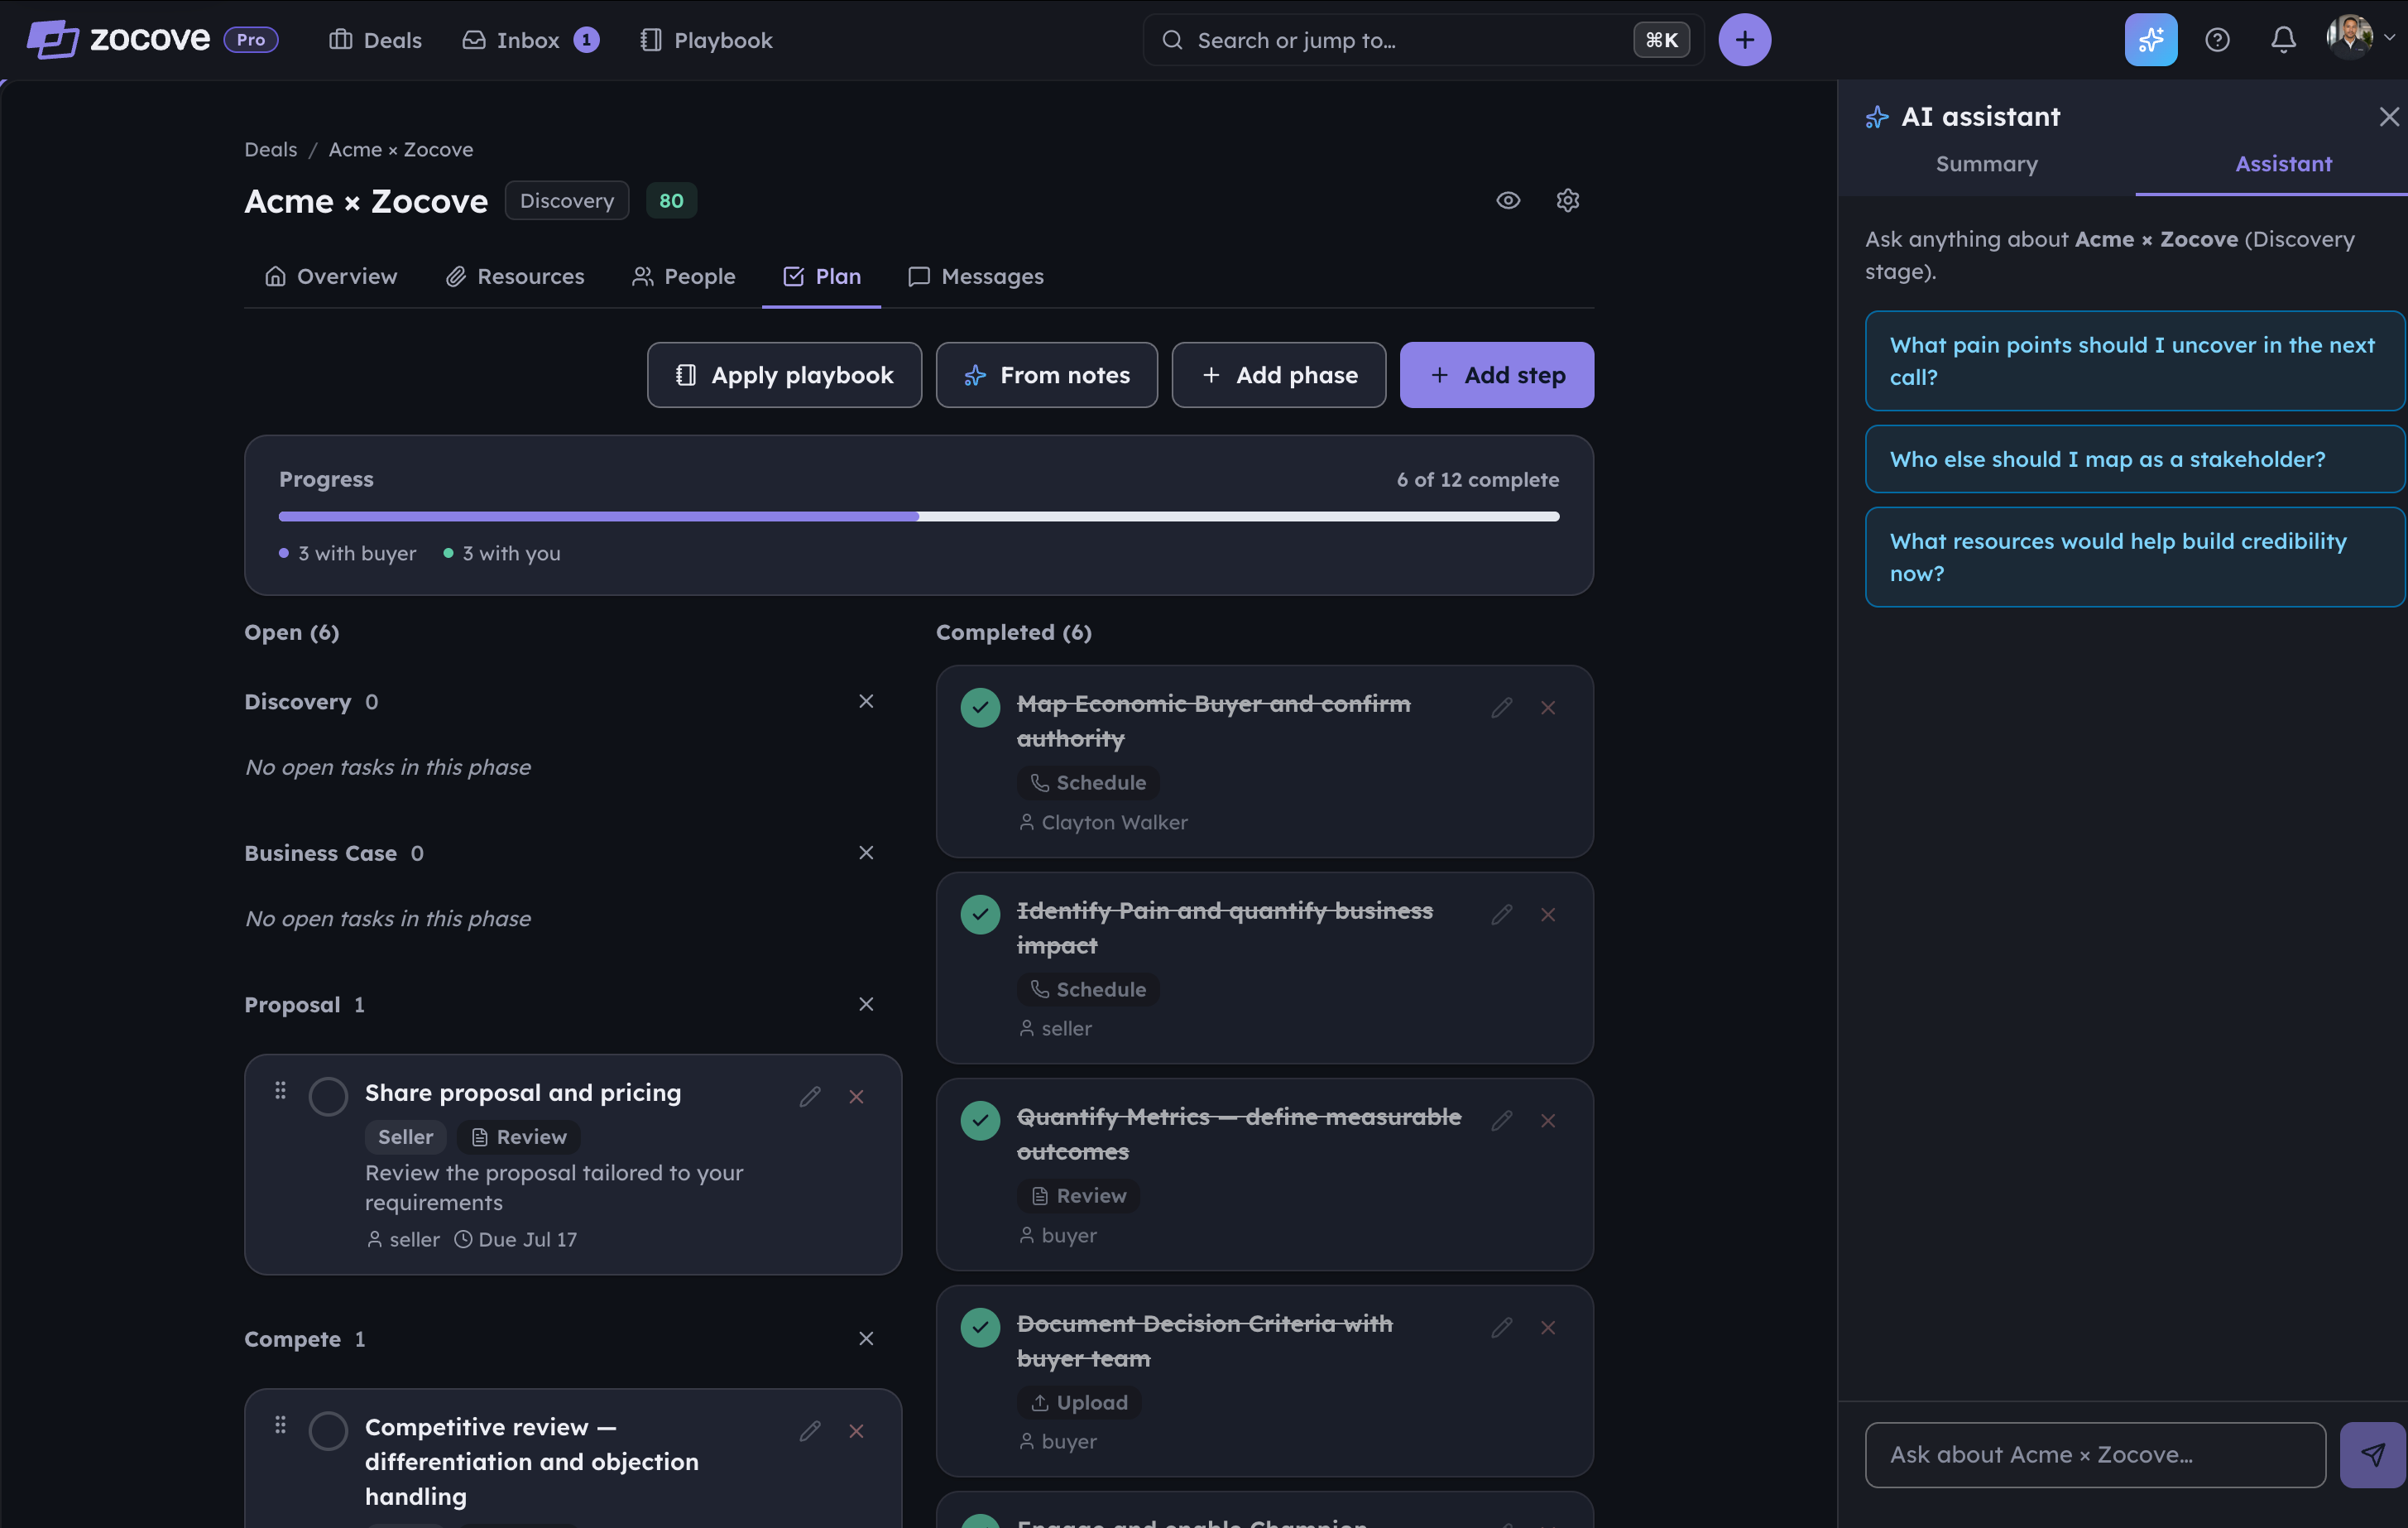Uncheck Quantify Metrics step
The height and width of the screenshot is (1528, 2408).
pos(980,1121)
